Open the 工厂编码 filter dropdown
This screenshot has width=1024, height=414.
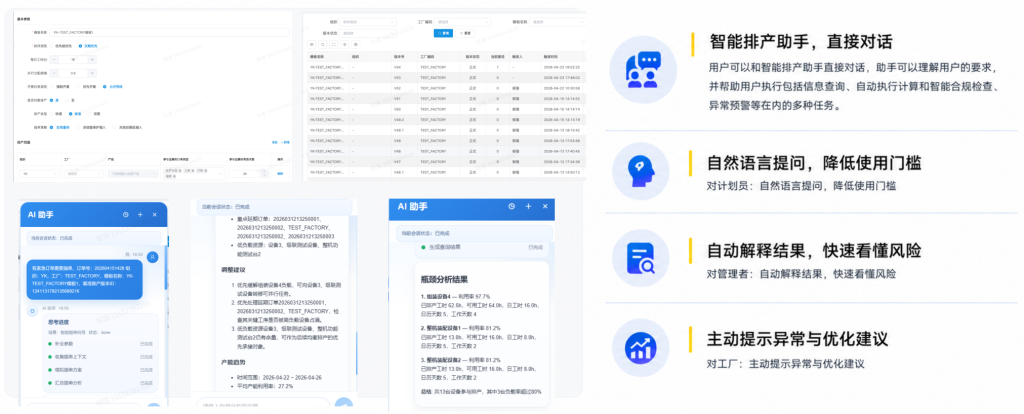462,22
